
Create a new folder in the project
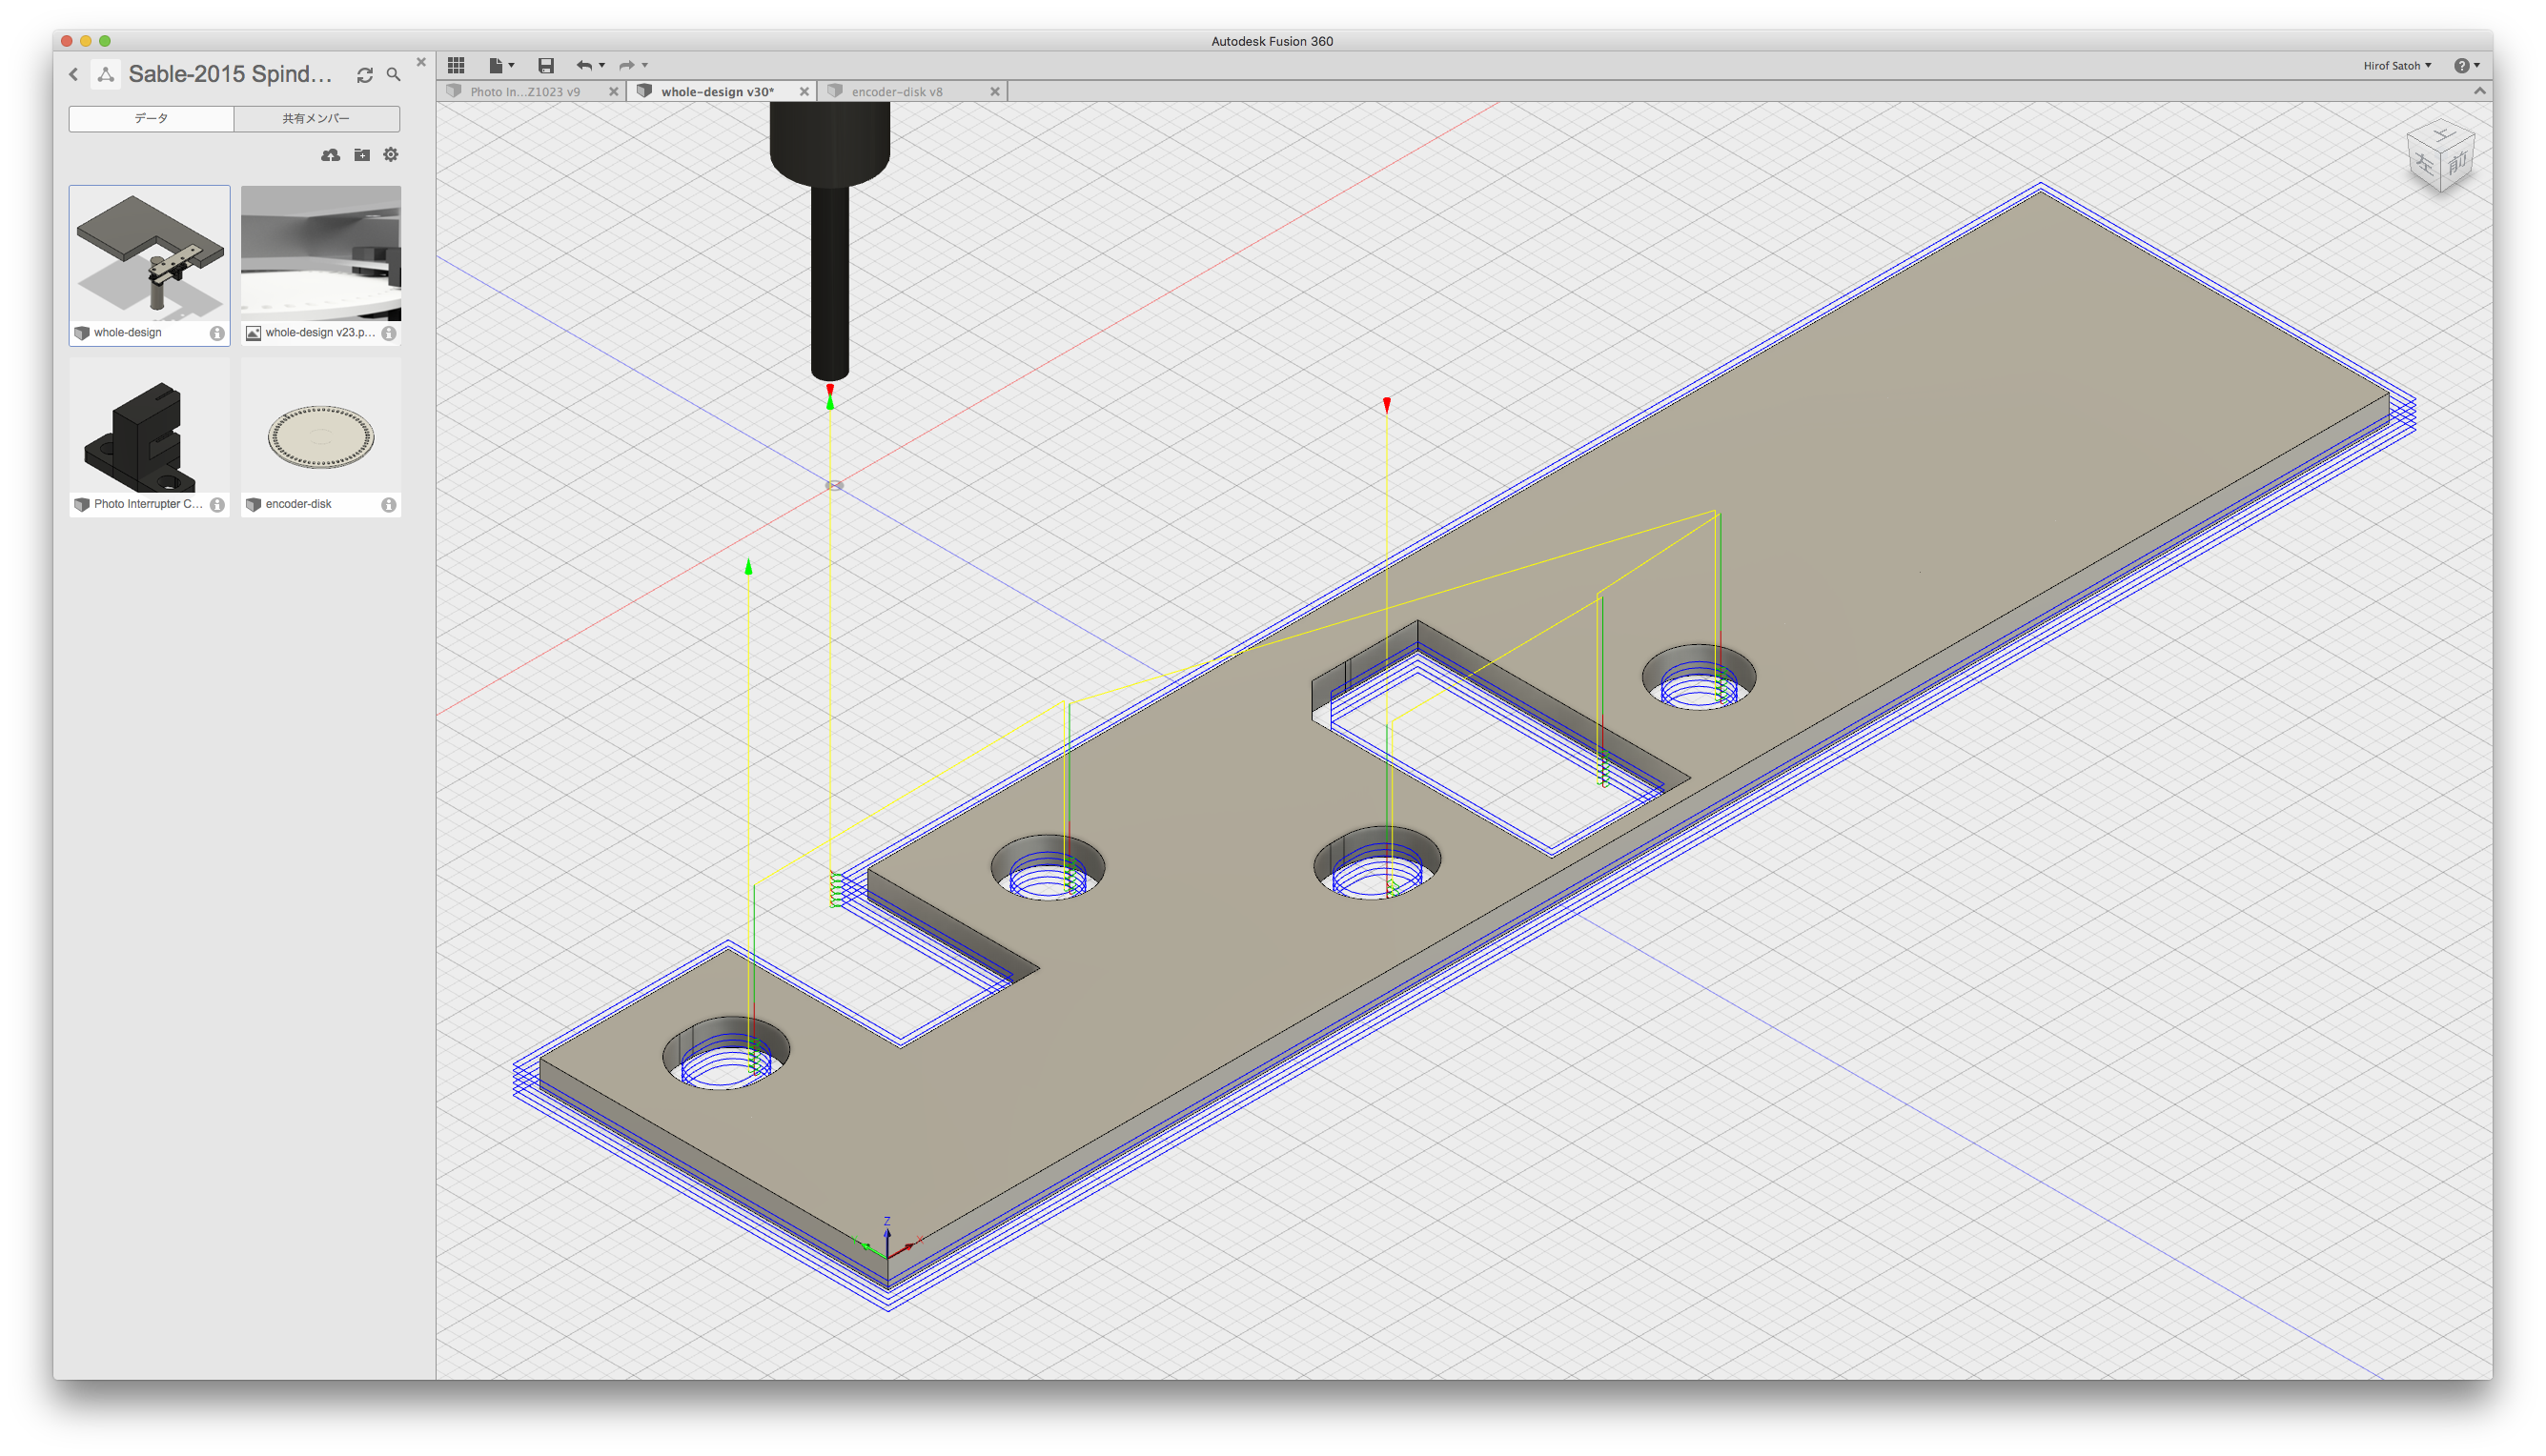click(362, 155)
